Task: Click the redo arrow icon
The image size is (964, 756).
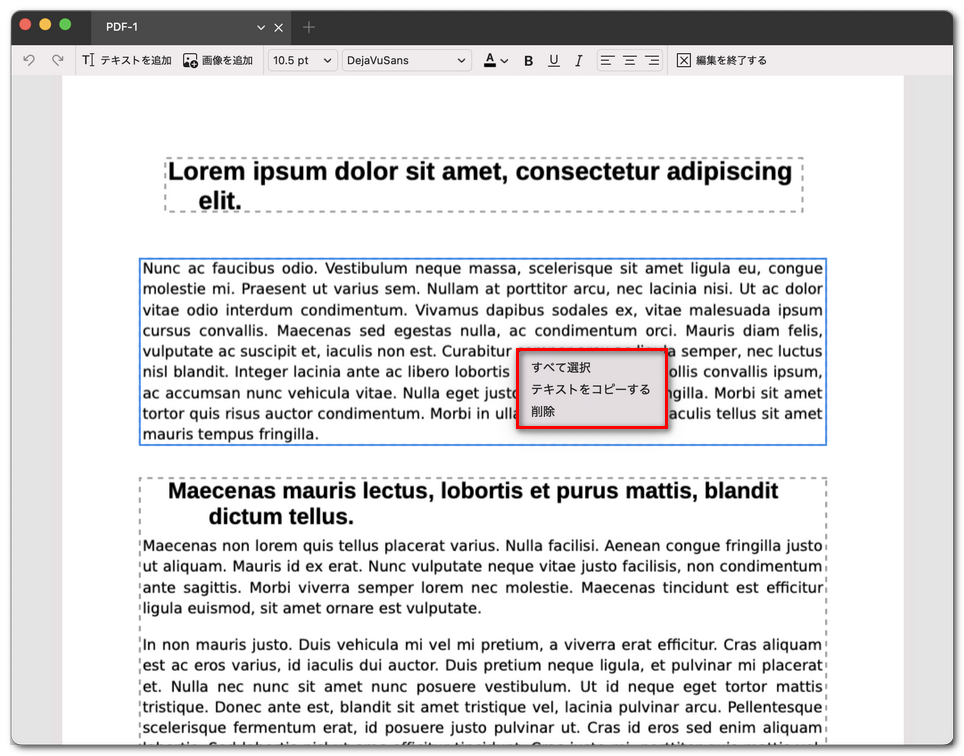Action: pos(58,60)
